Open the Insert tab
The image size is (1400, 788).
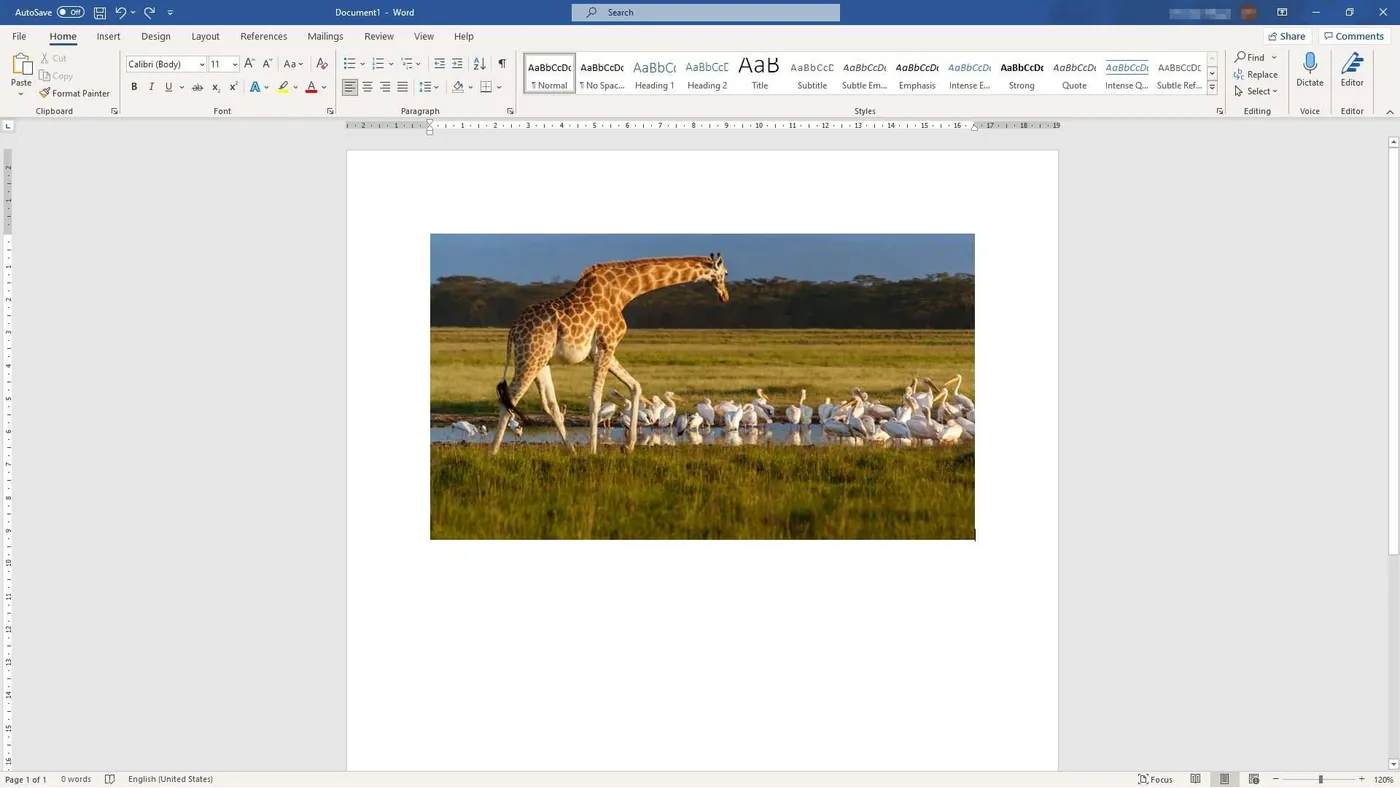[108, 36]
